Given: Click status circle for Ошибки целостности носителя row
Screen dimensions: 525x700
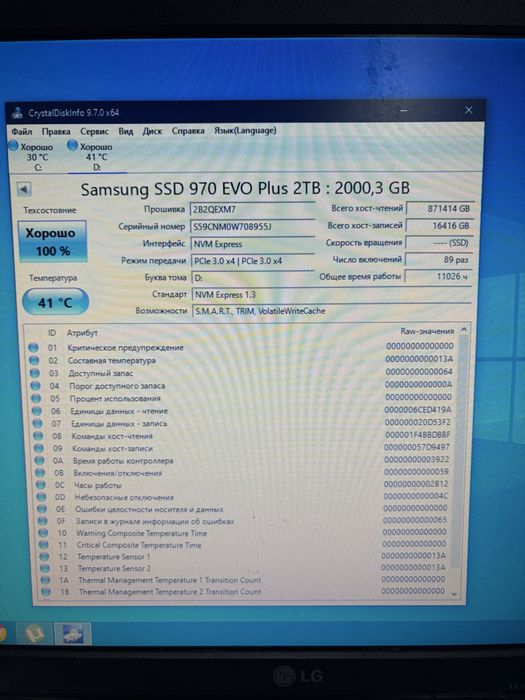Looking at the screenshot, I should (42, 509).
